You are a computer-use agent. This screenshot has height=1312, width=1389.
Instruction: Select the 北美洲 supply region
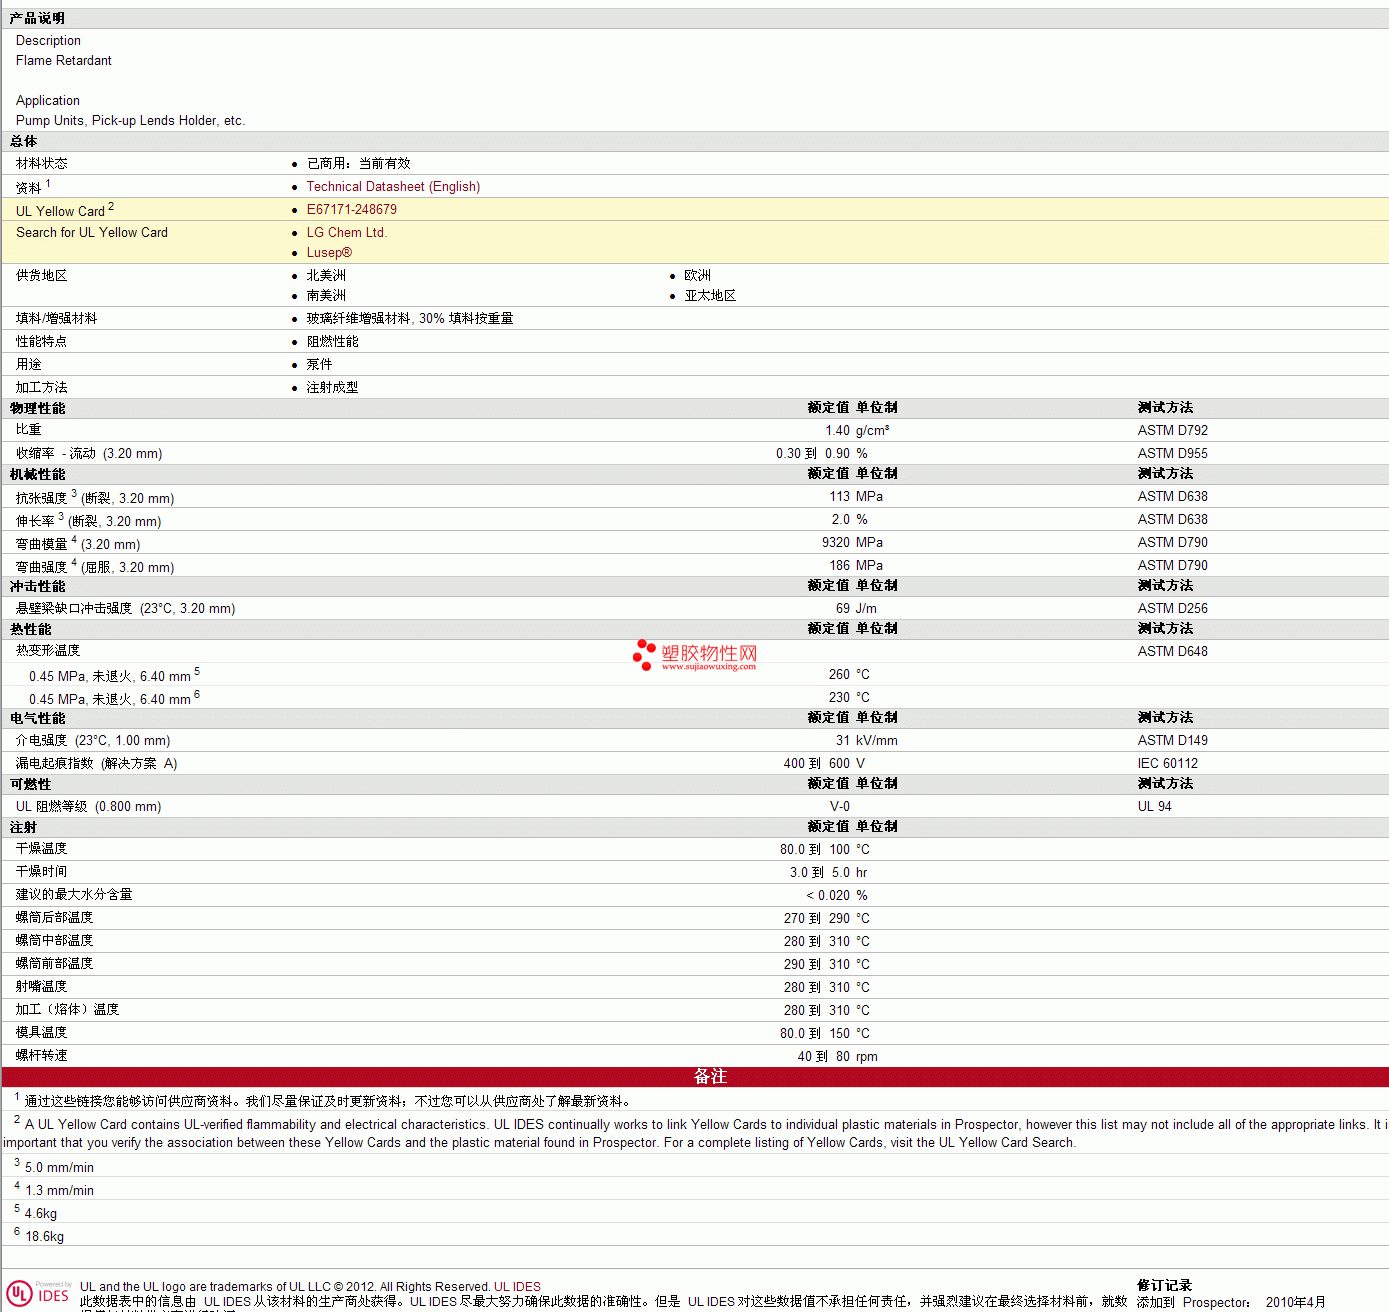tap(326, 276)
